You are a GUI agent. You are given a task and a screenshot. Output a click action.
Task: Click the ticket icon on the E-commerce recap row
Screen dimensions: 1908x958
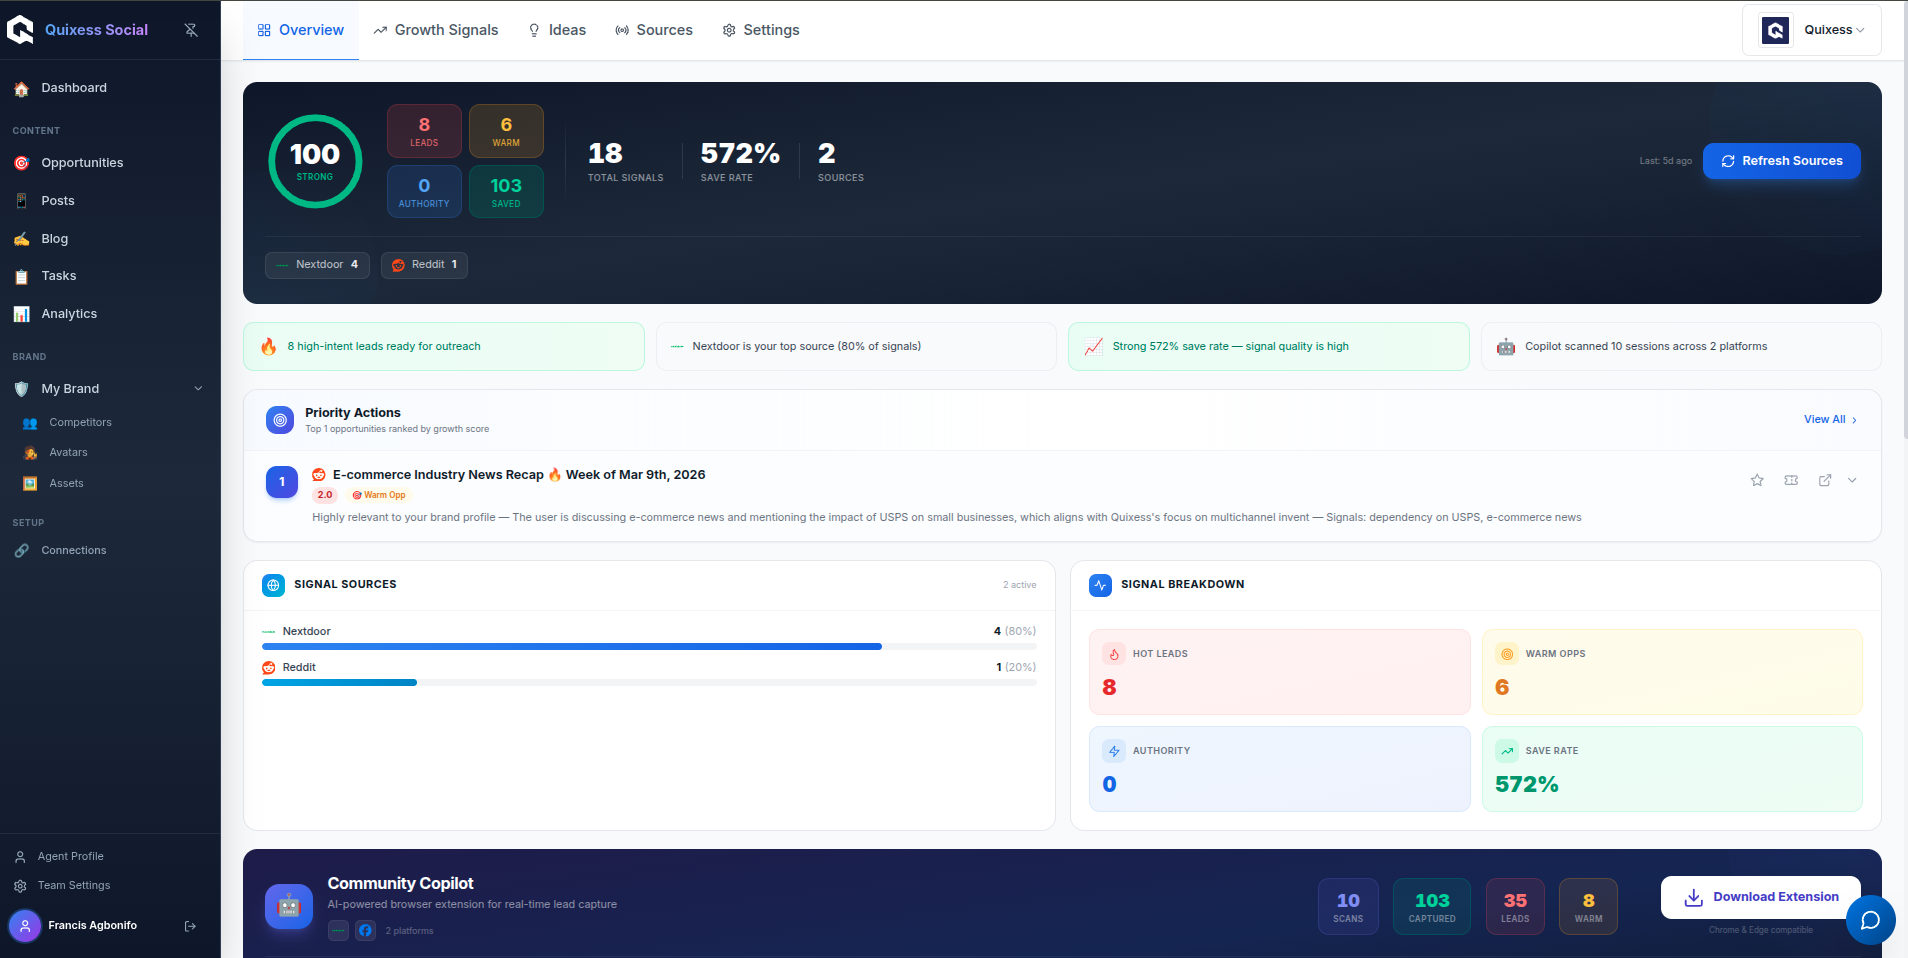[1791, 481]
